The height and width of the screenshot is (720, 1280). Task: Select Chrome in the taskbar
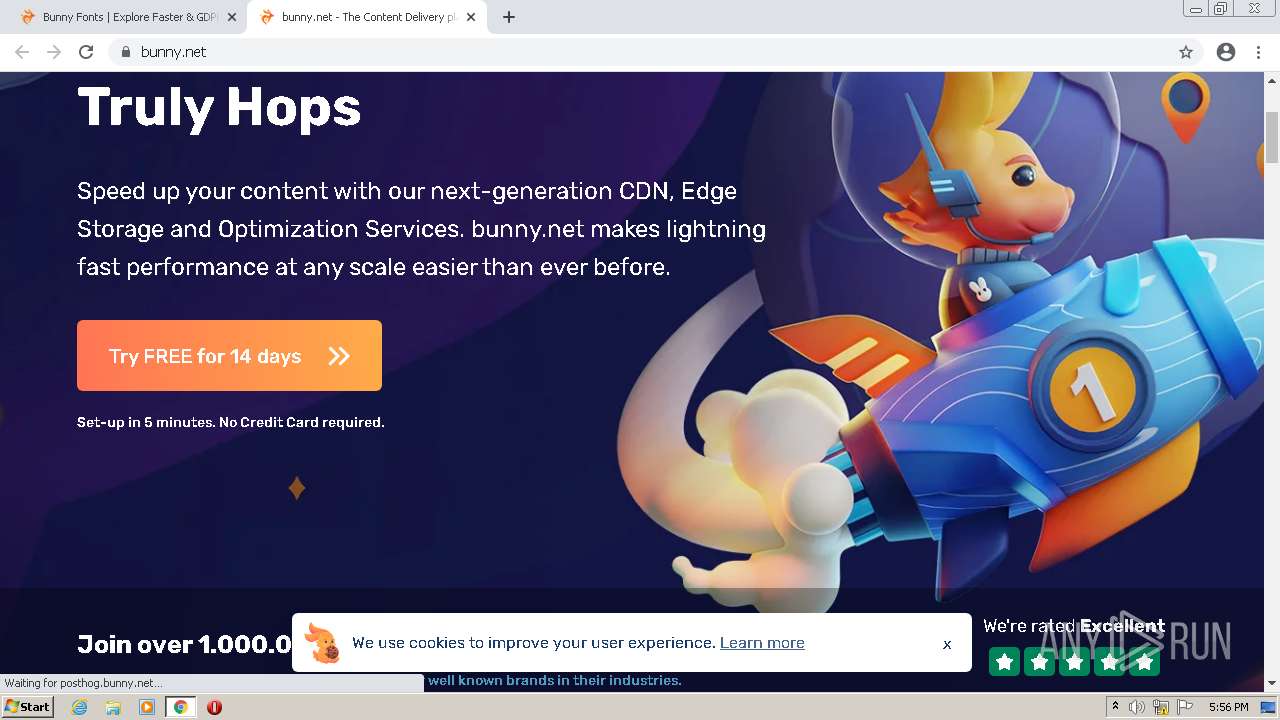click(x=180, y=707)
